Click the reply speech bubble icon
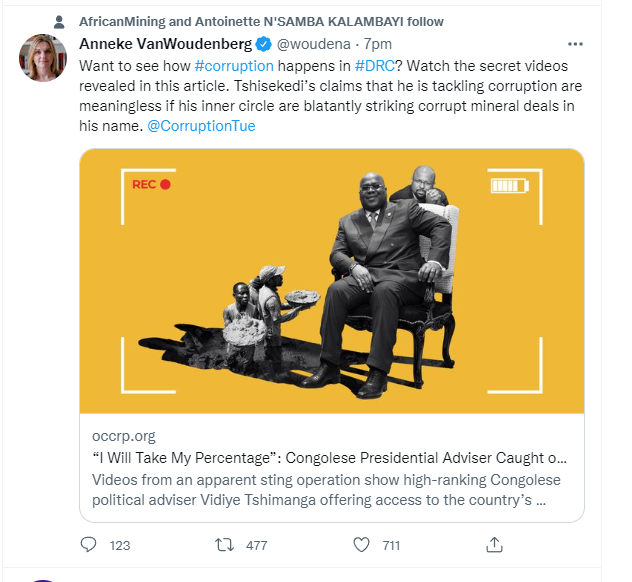 (x=89, y=545)
